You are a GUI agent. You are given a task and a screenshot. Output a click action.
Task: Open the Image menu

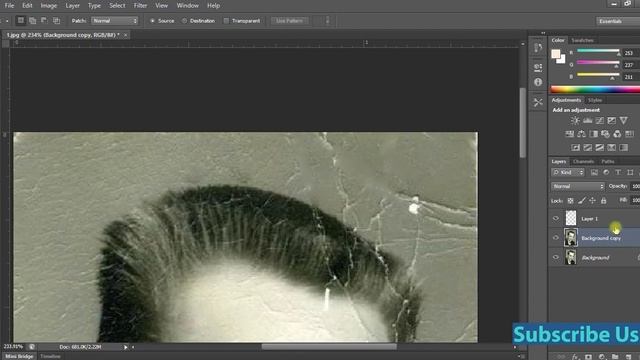coord(49,6)
